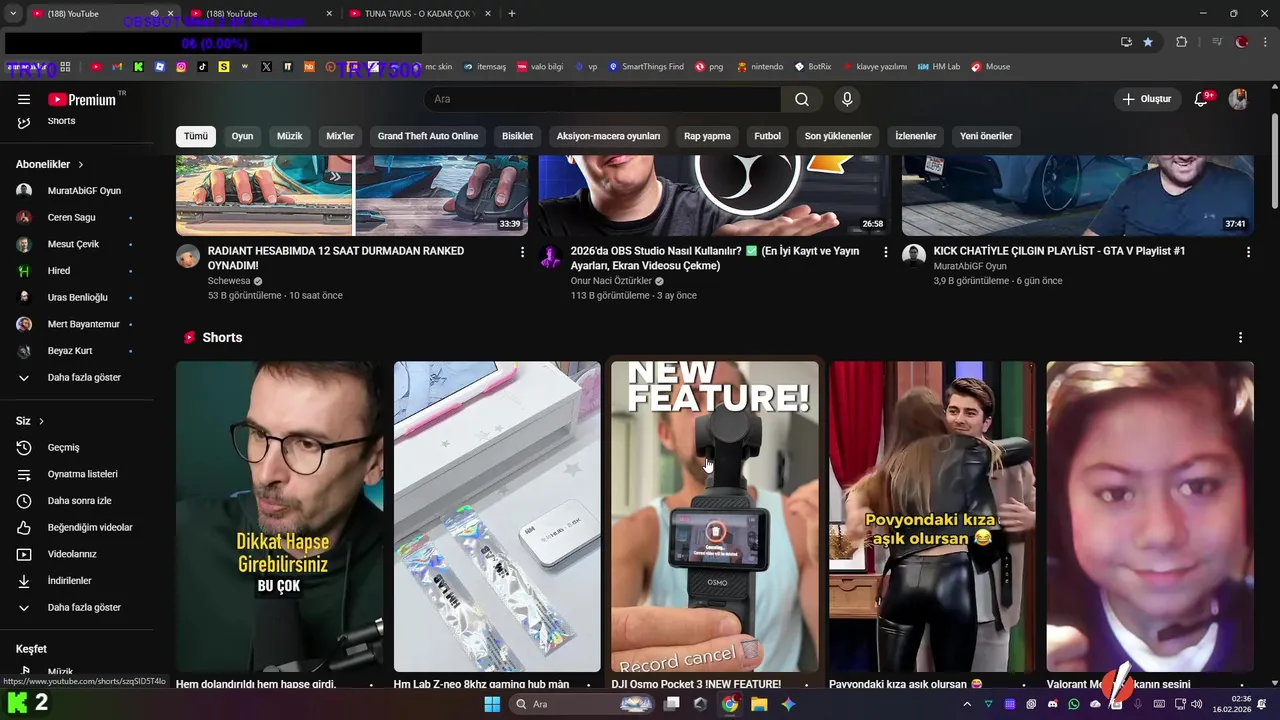Open RADIANT HESABIMDA 12 SAAT video title
Viewport: 1280px width, 720px height.
coord(336,258)
